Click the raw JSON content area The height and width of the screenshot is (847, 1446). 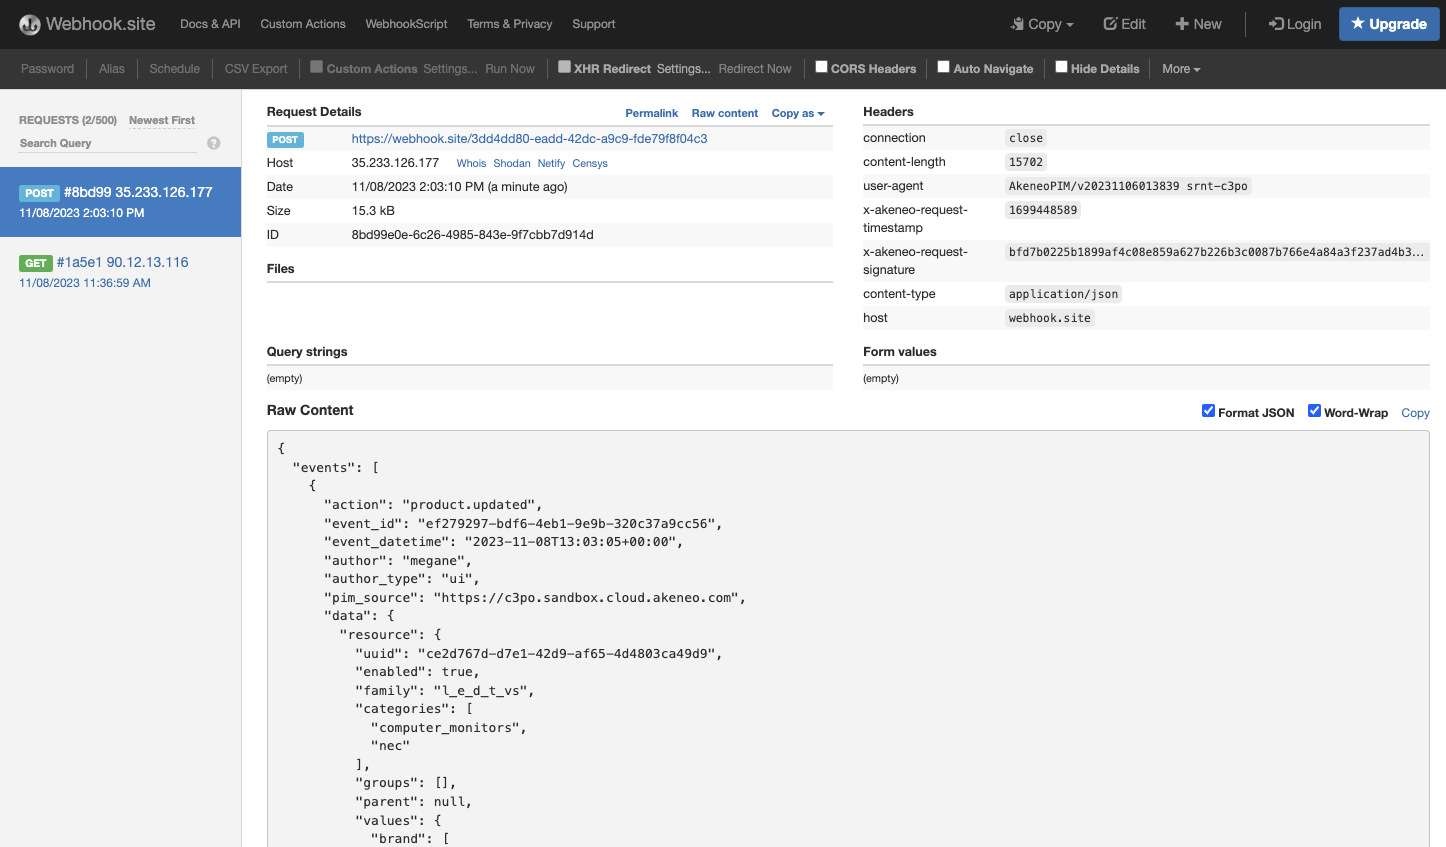848,640
